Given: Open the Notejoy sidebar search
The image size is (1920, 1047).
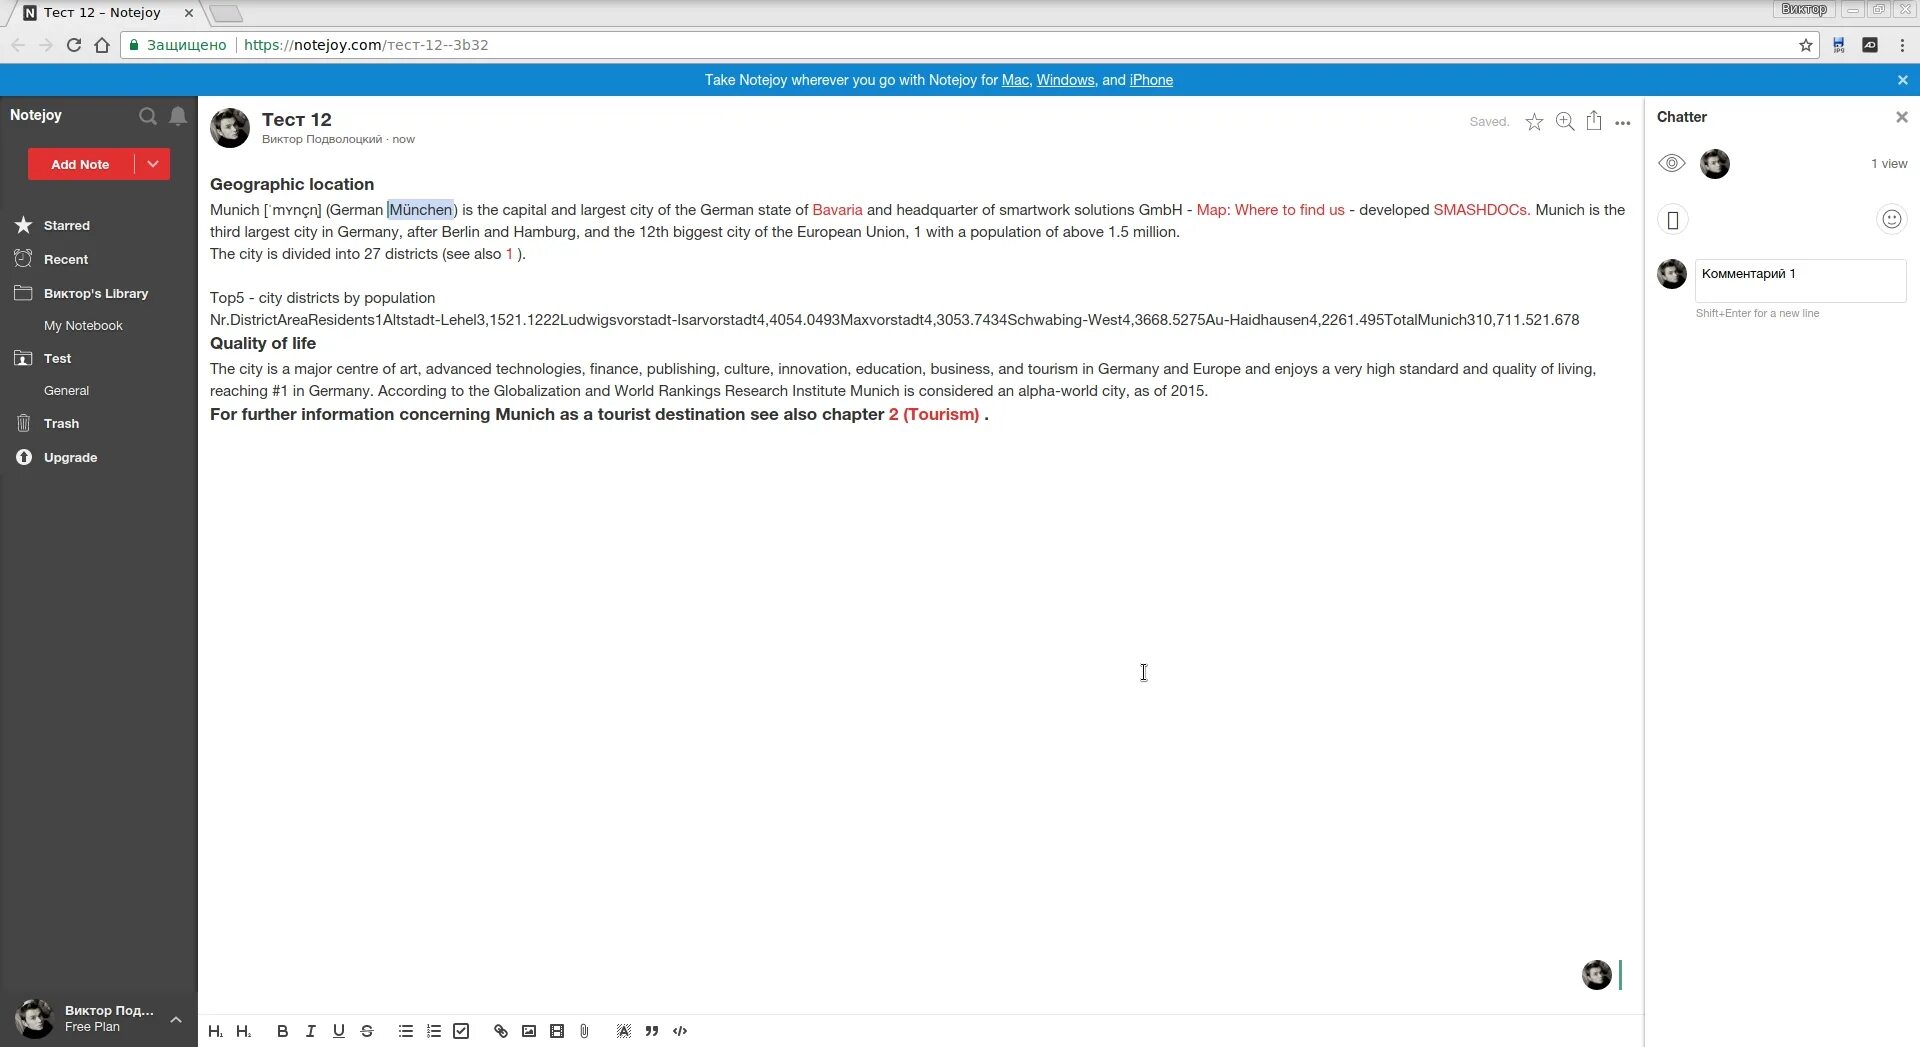Looking at the screenshot, I should [x=148, y=116].
